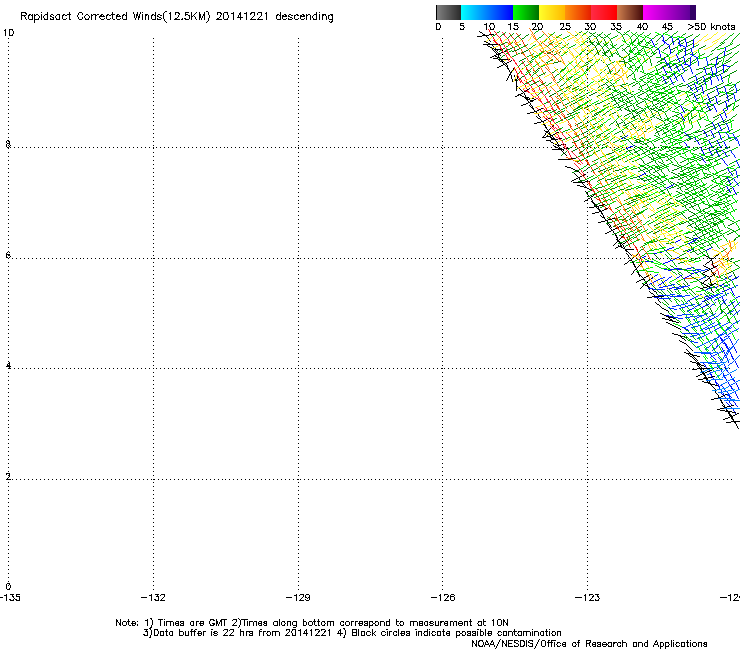This screenshot has width=740, height=650.
Task: Click the latitude axis label "2"
Action: tap(8, 477)
